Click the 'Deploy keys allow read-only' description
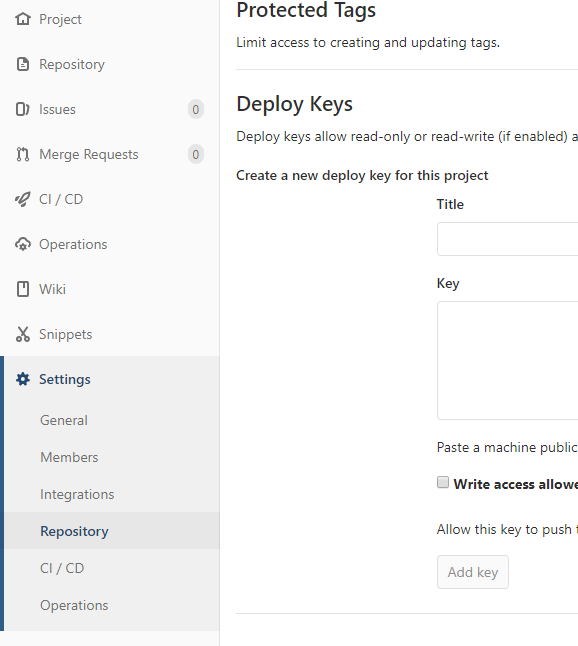Viewport: 578px width, 646px height. point(407,136)
